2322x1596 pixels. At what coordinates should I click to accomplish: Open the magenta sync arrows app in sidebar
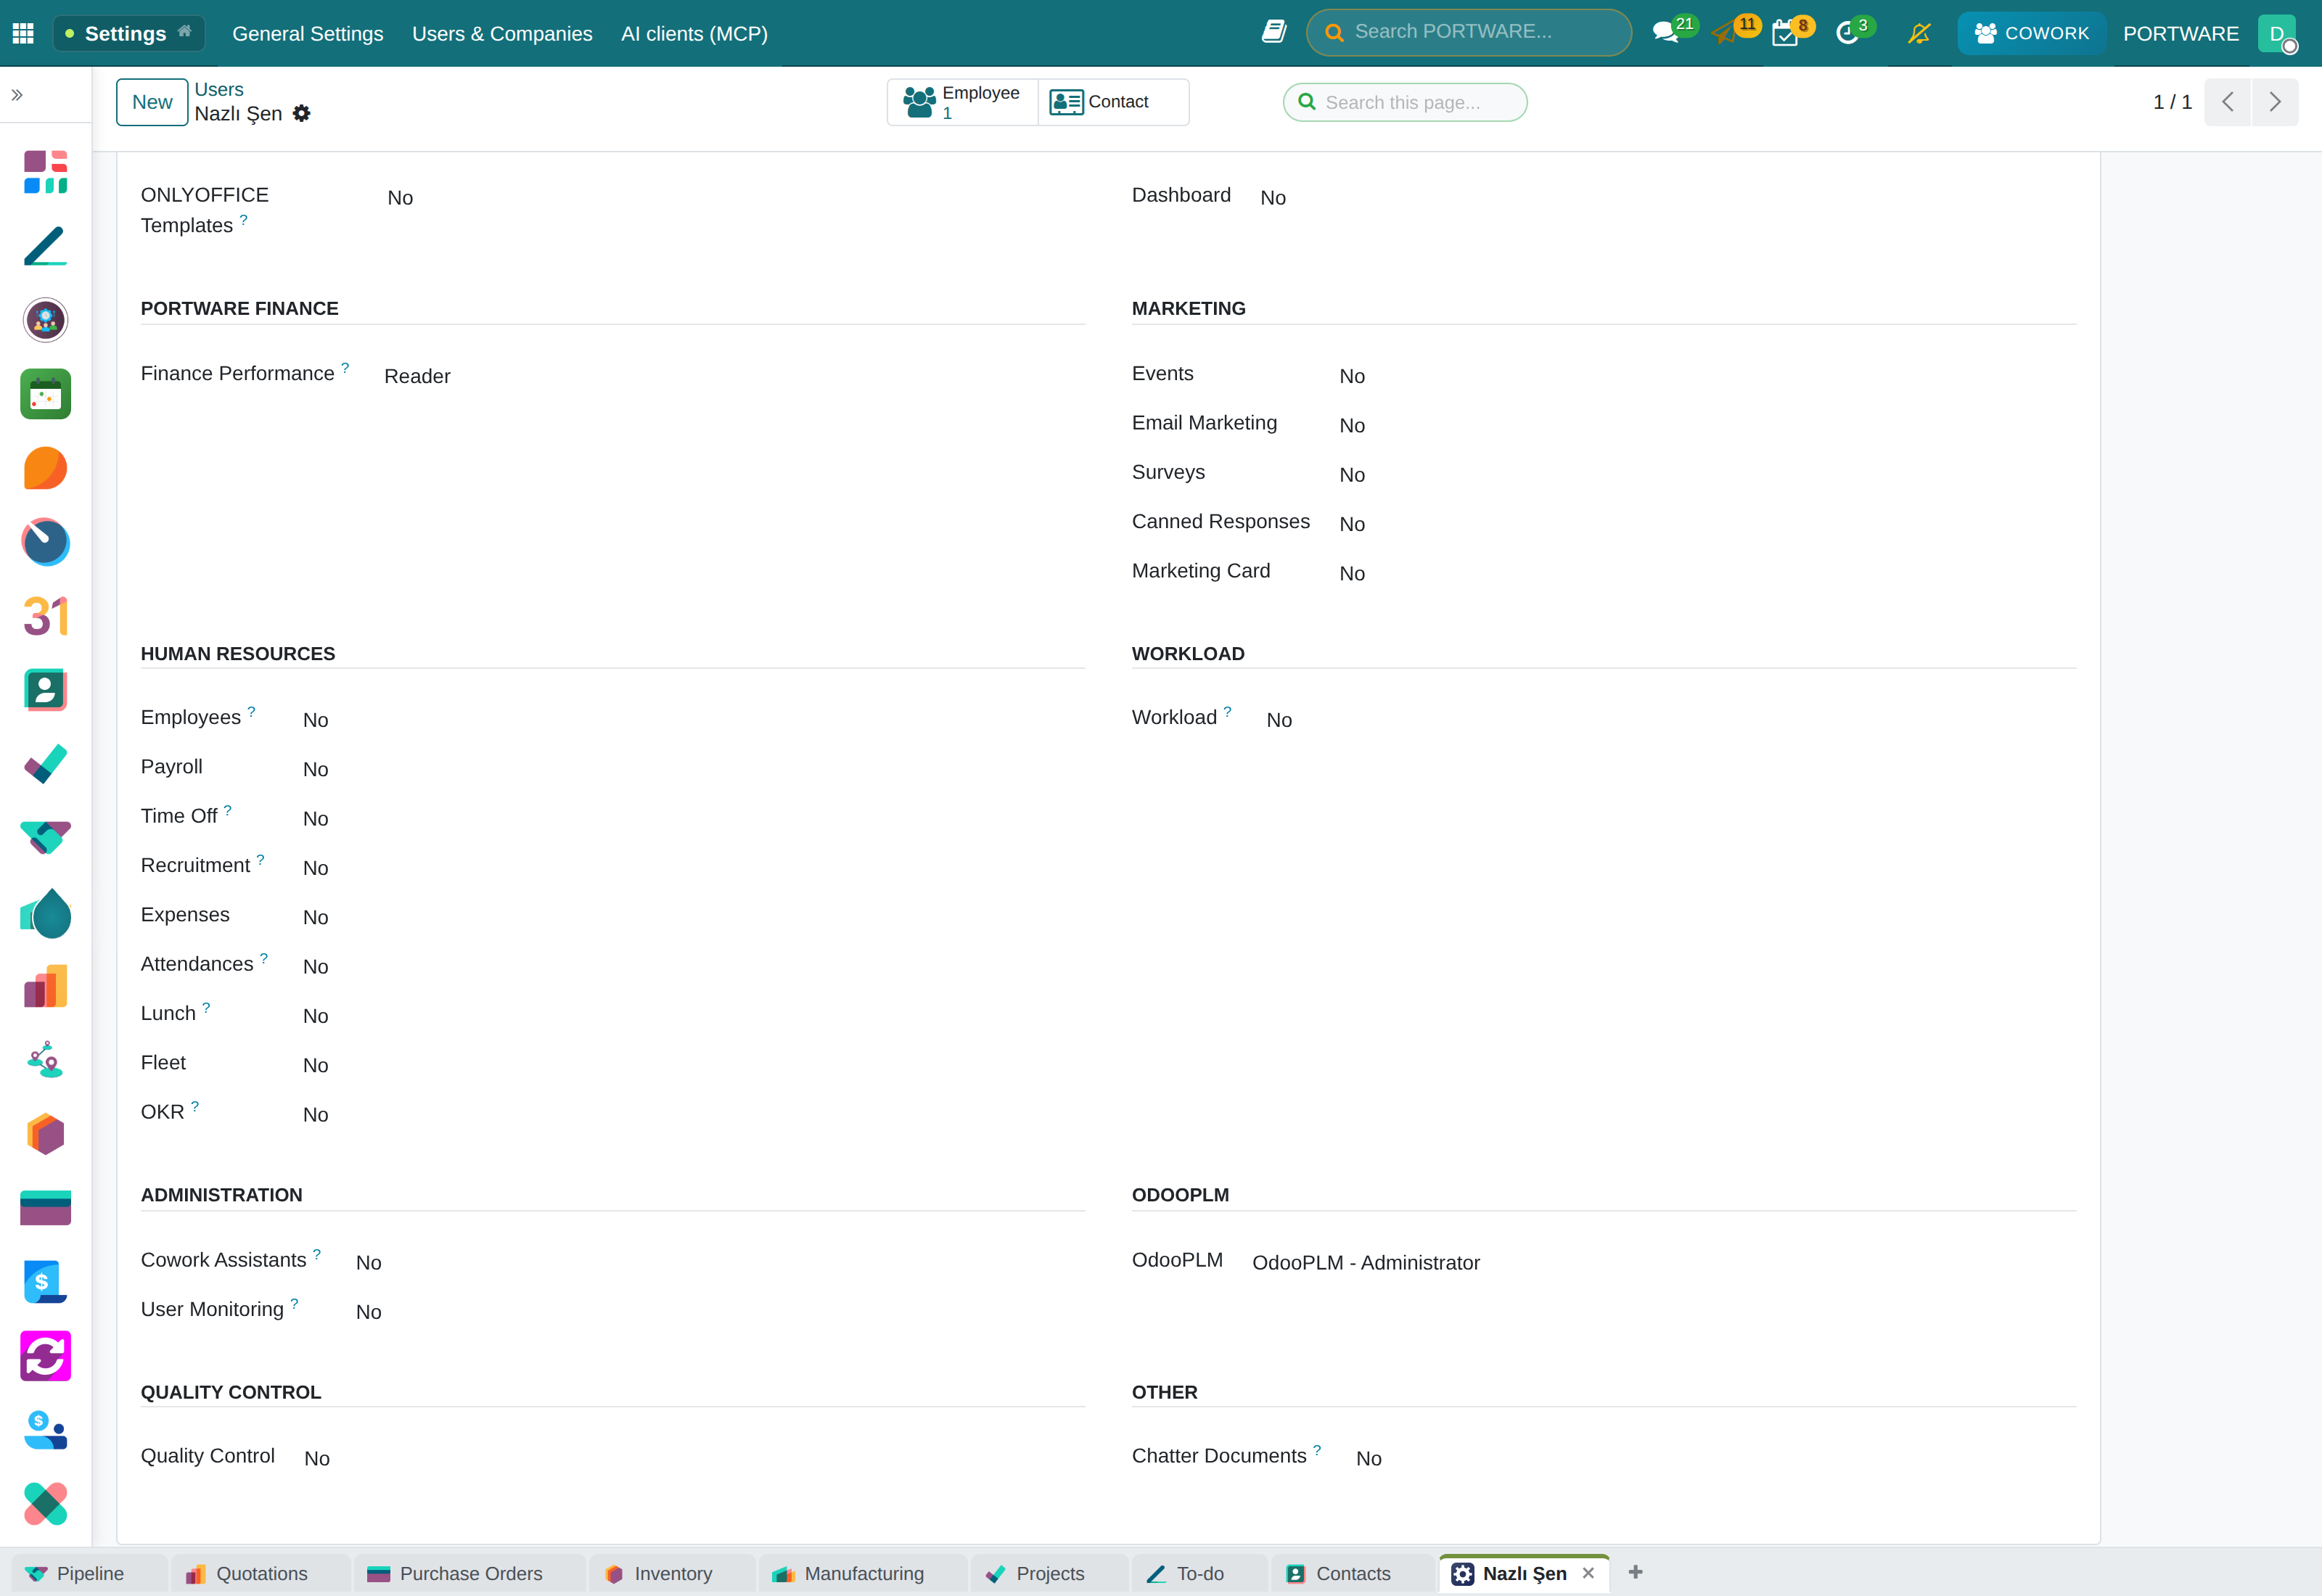coord(45,1356)
